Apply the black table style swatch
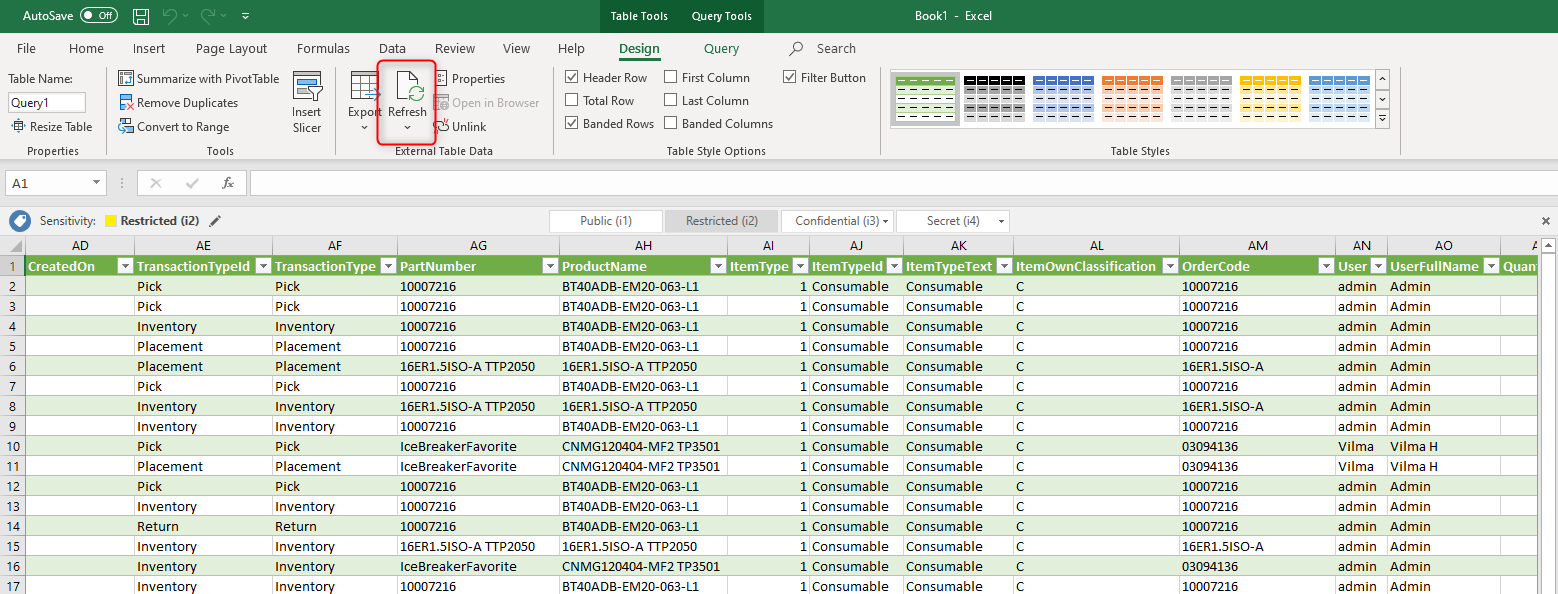This screenshot has height=594, width=1558. (x=993, y=99)
